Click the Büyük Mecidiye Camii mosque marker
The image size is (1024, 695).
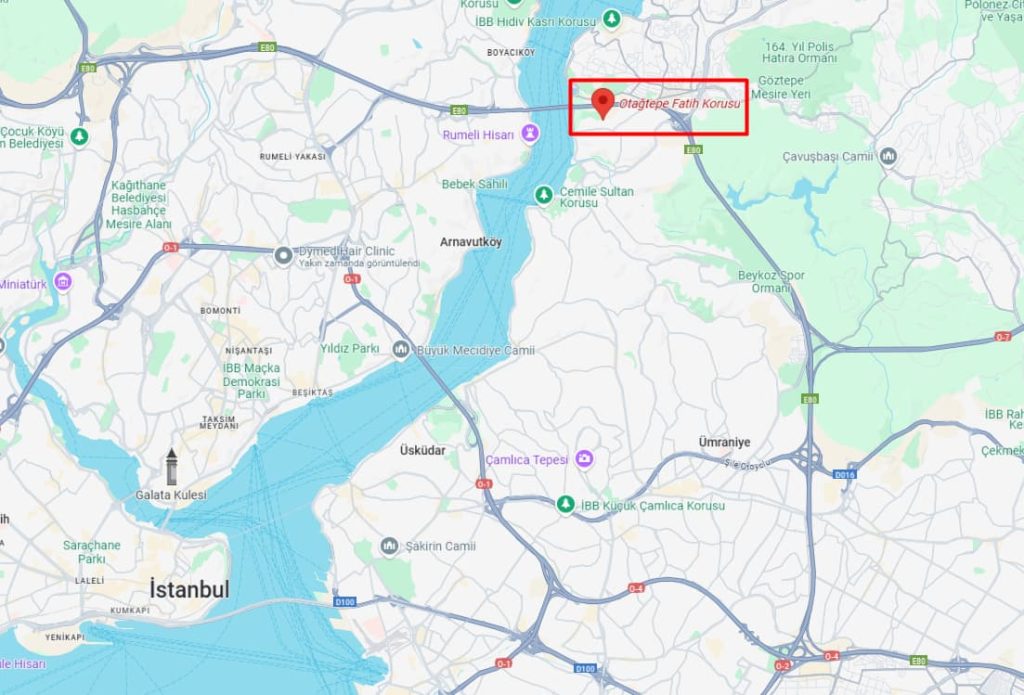tap(401, 349)
